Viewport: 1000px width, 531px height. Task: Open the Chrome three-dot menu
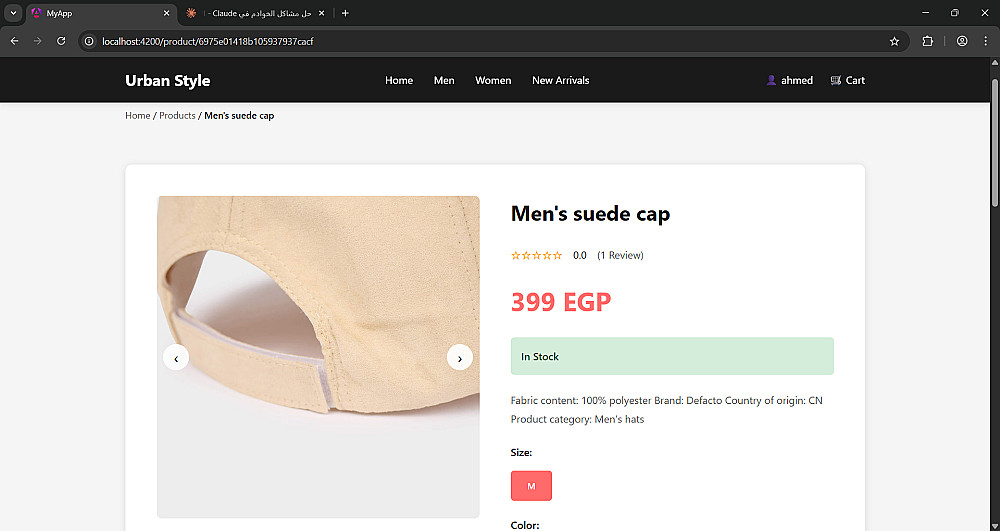(984, 41)
